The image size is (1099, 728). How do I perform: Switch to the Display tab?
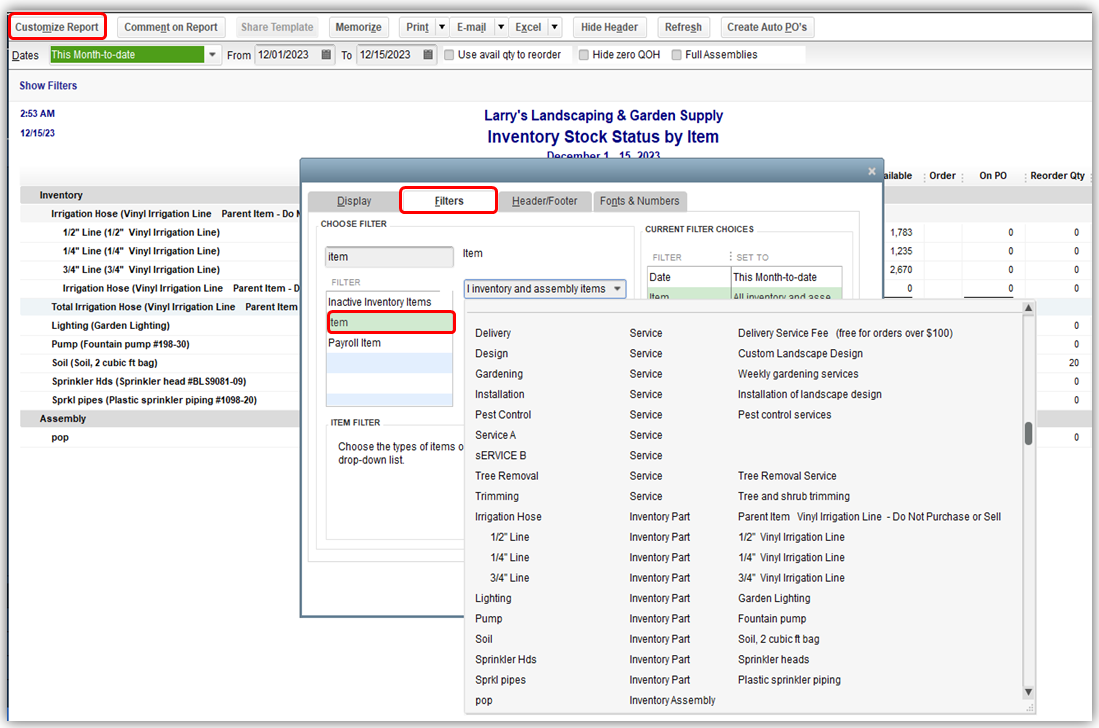tap(354, 201)
